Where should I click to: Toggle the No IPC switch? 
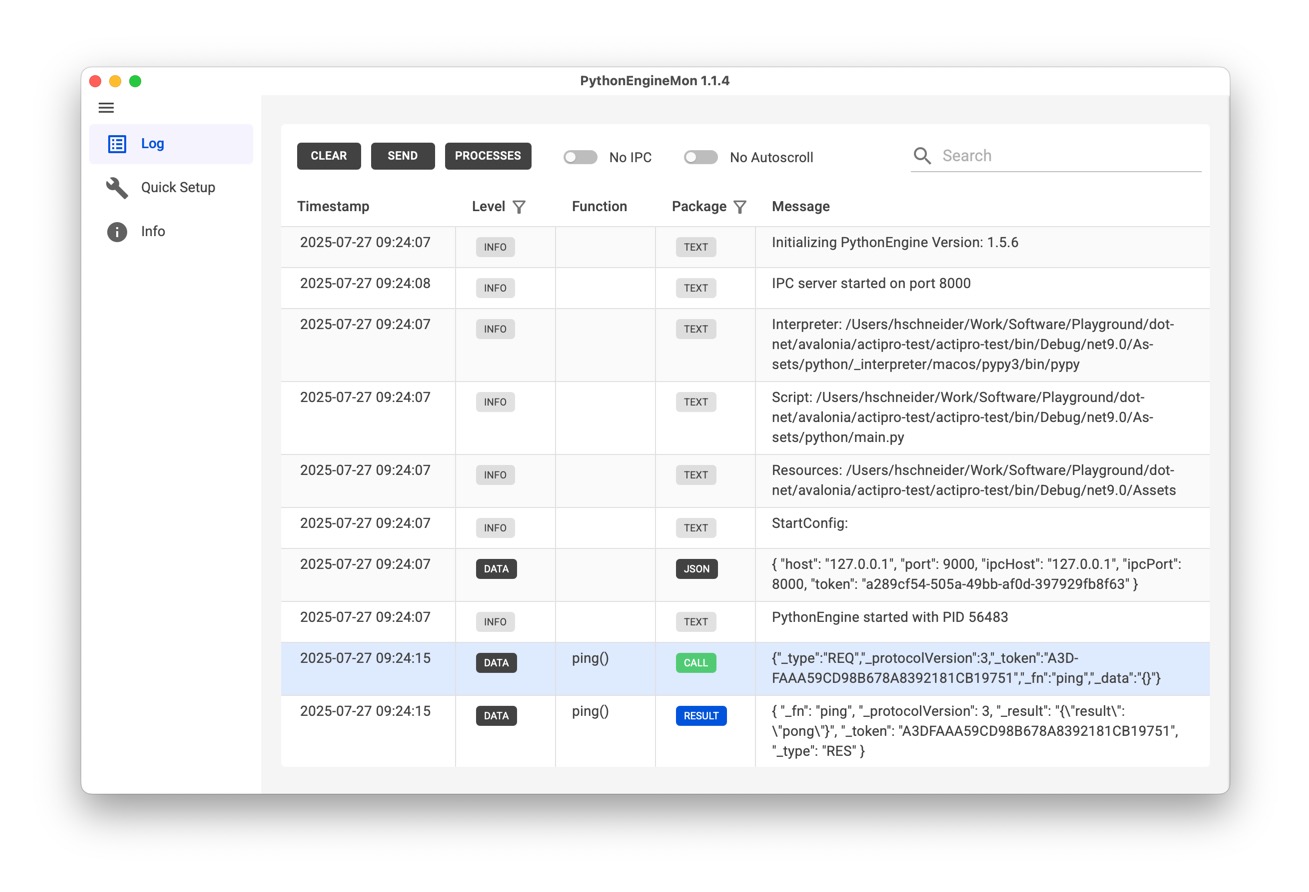point(580,157)
